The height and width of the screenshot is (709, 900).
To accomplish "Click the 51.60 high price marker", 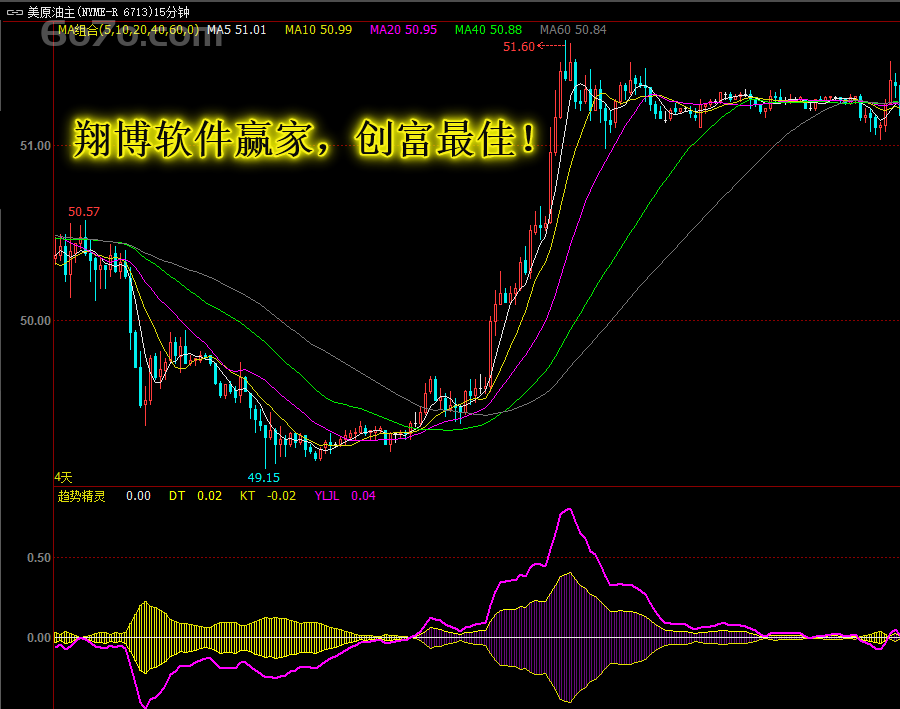I will tap(519, 47).
